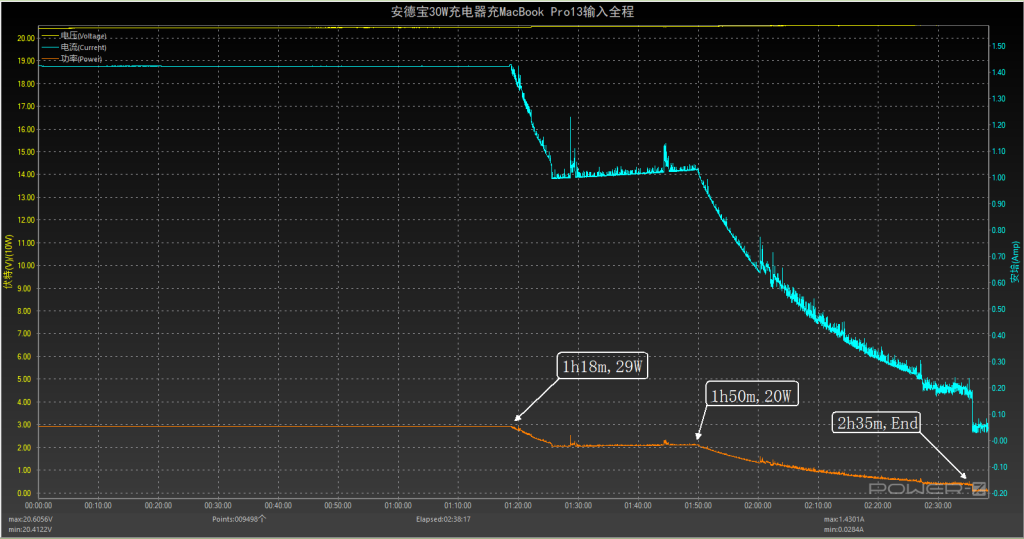The width and height of the screenshot is (1024, 539).
Task: Click the current spike near 01:28 on cyan curve
Action: point(570,145)
